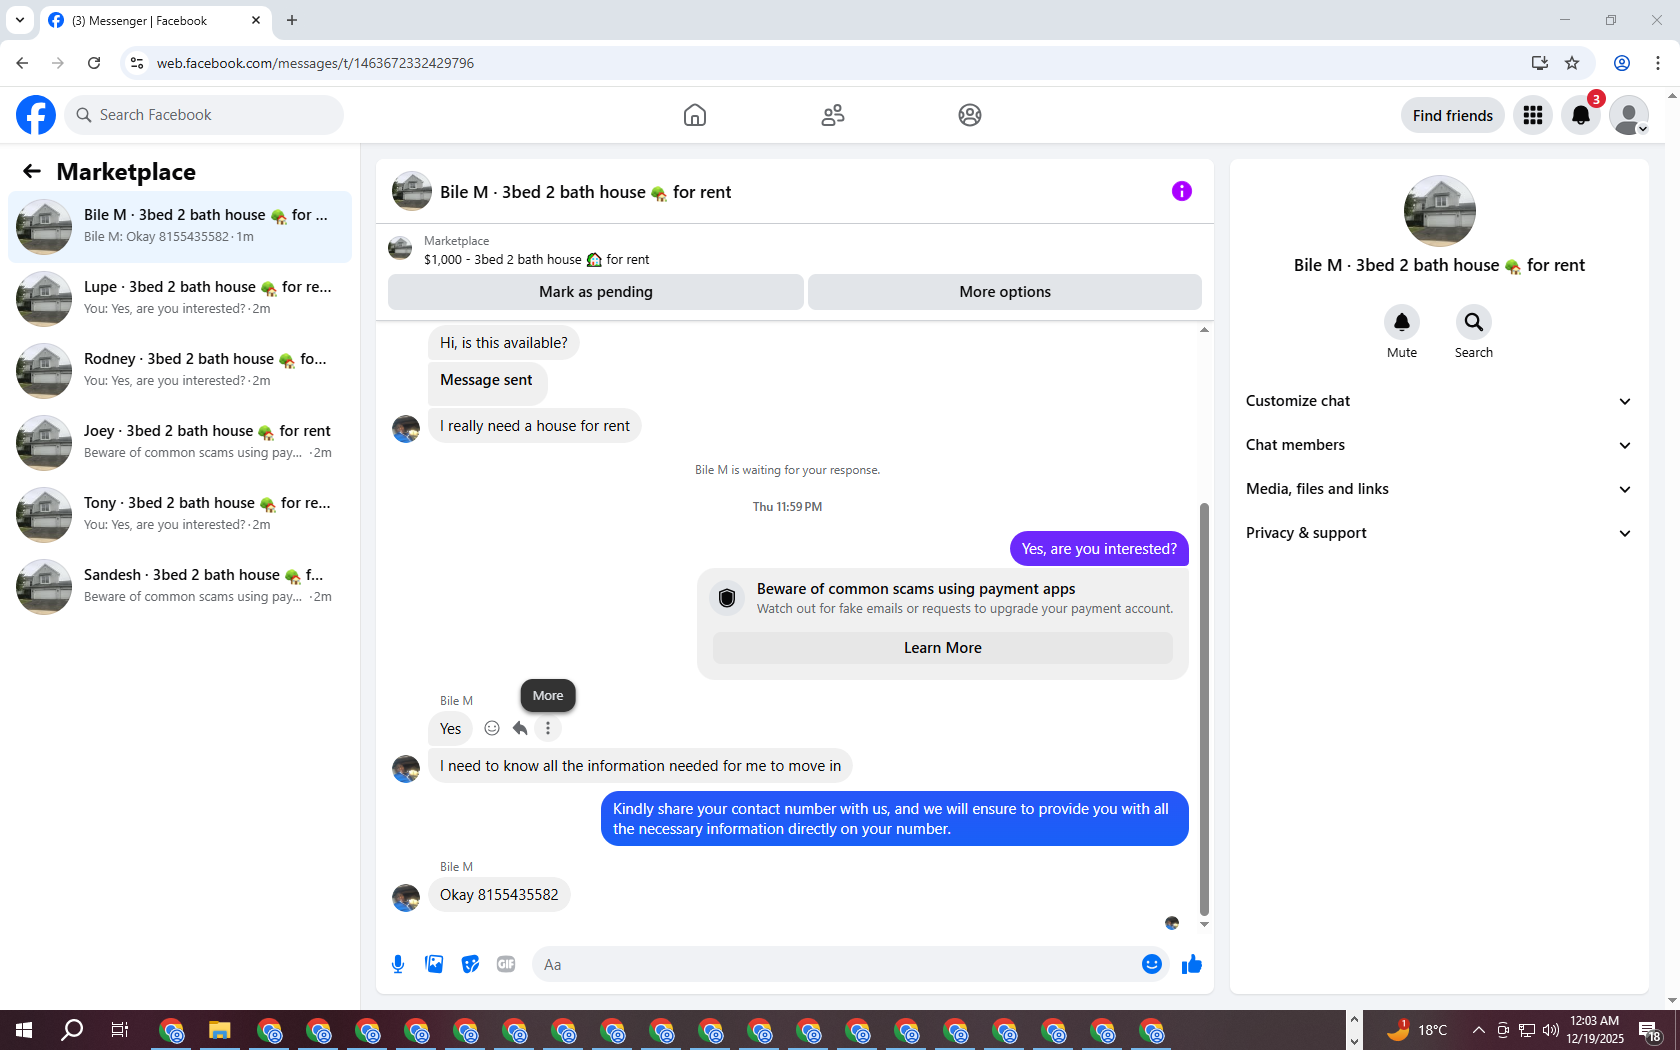Click the chat scroll-down arrow
This screenshot has width=1680, height=1050.
1204,924
